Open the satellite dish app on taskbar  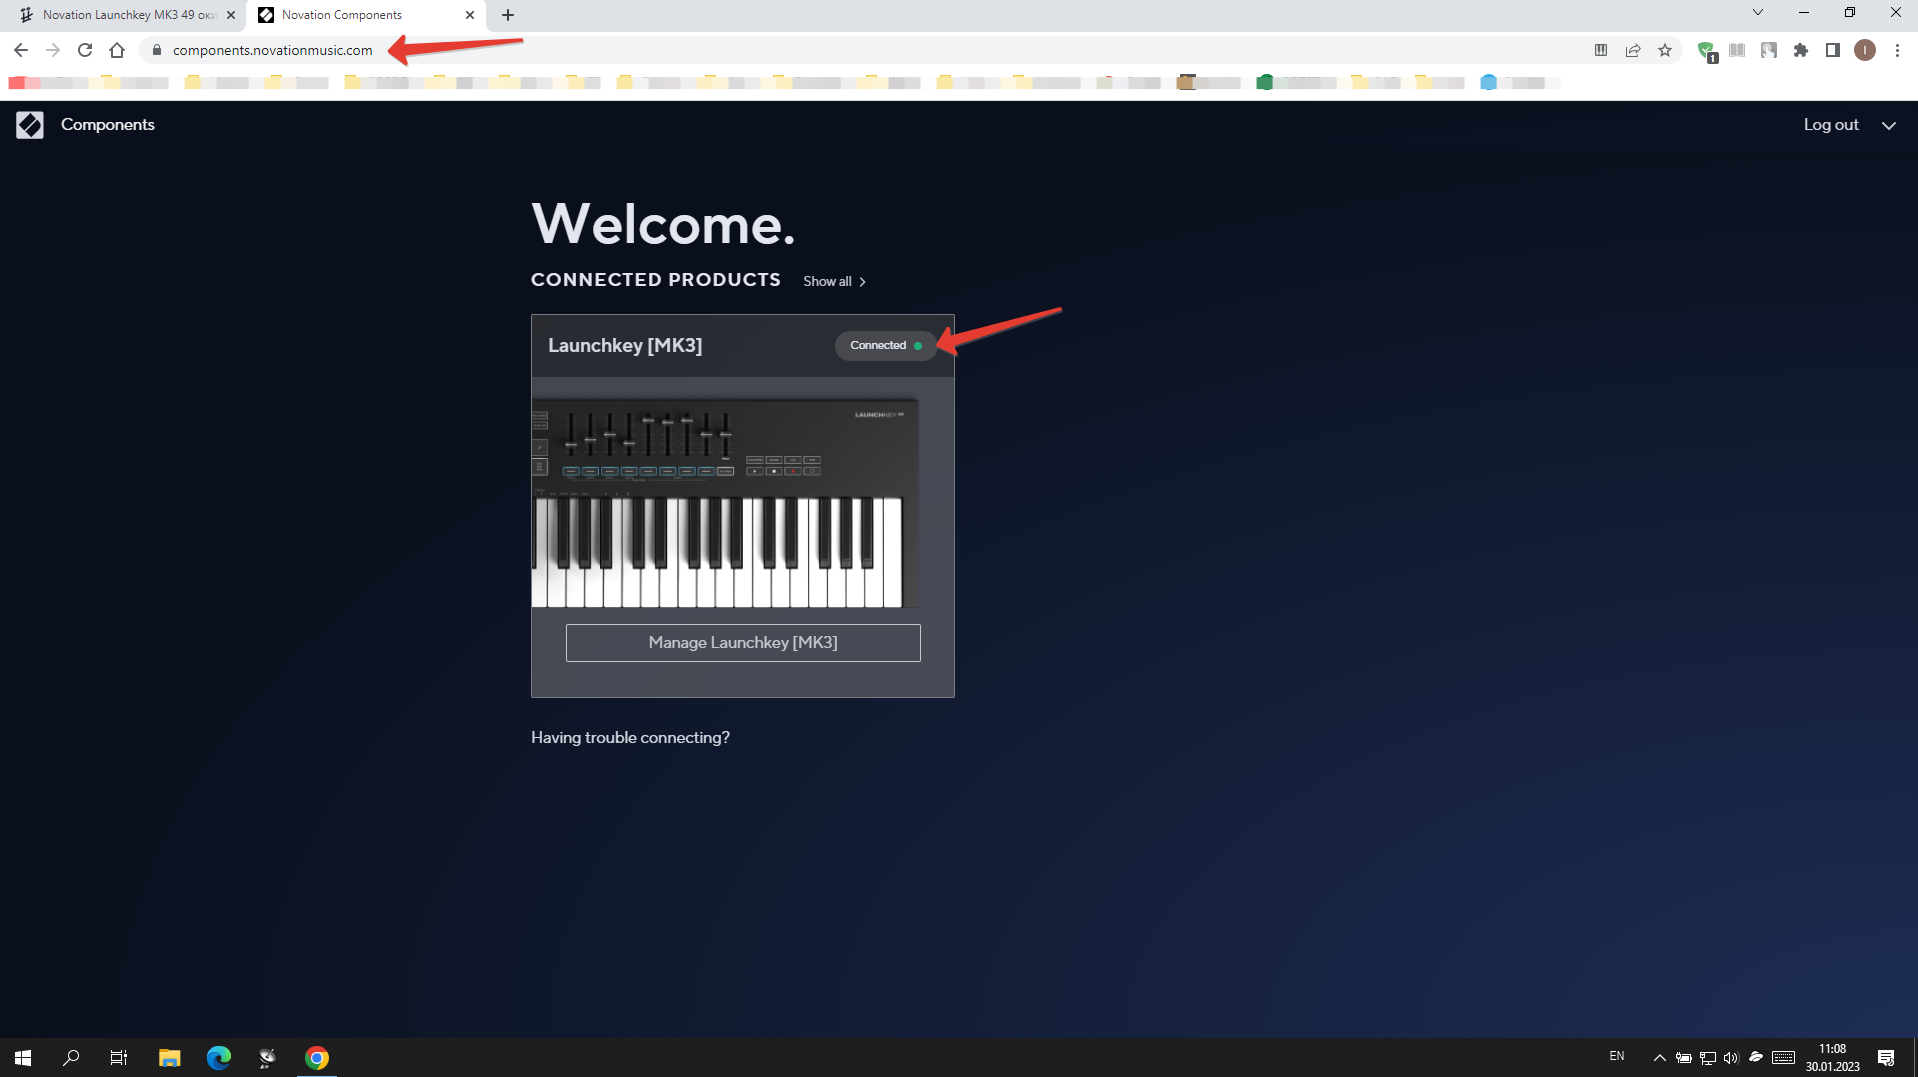click(x=267, y=1058)
